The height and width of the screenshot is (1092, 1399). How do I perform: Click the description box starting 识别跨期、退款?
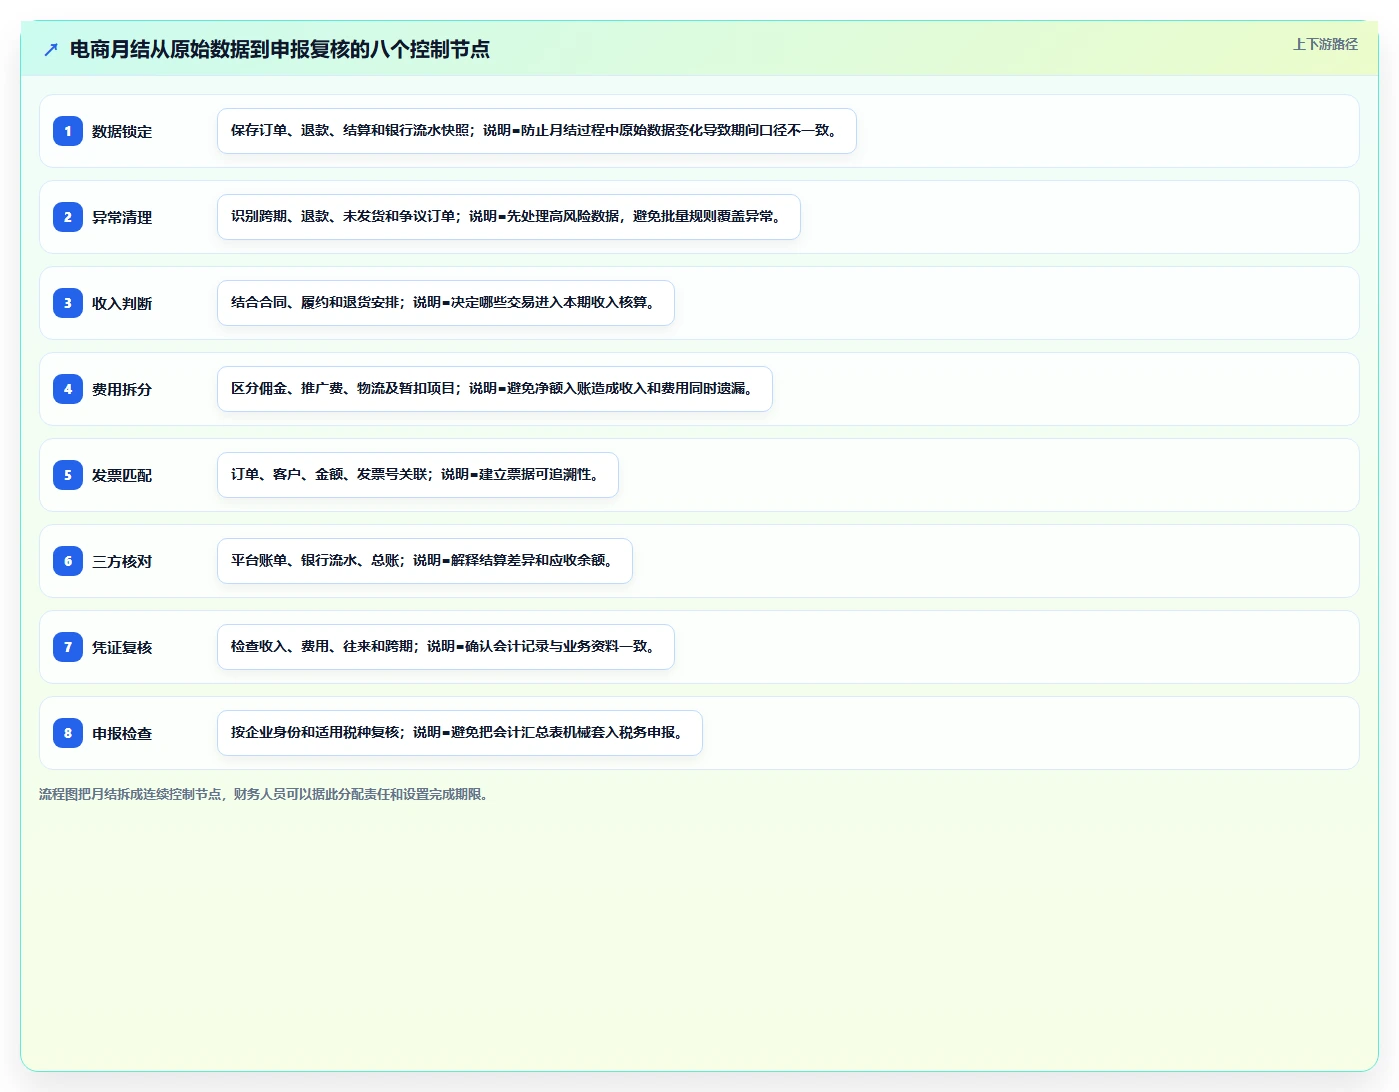coord(509,217)
